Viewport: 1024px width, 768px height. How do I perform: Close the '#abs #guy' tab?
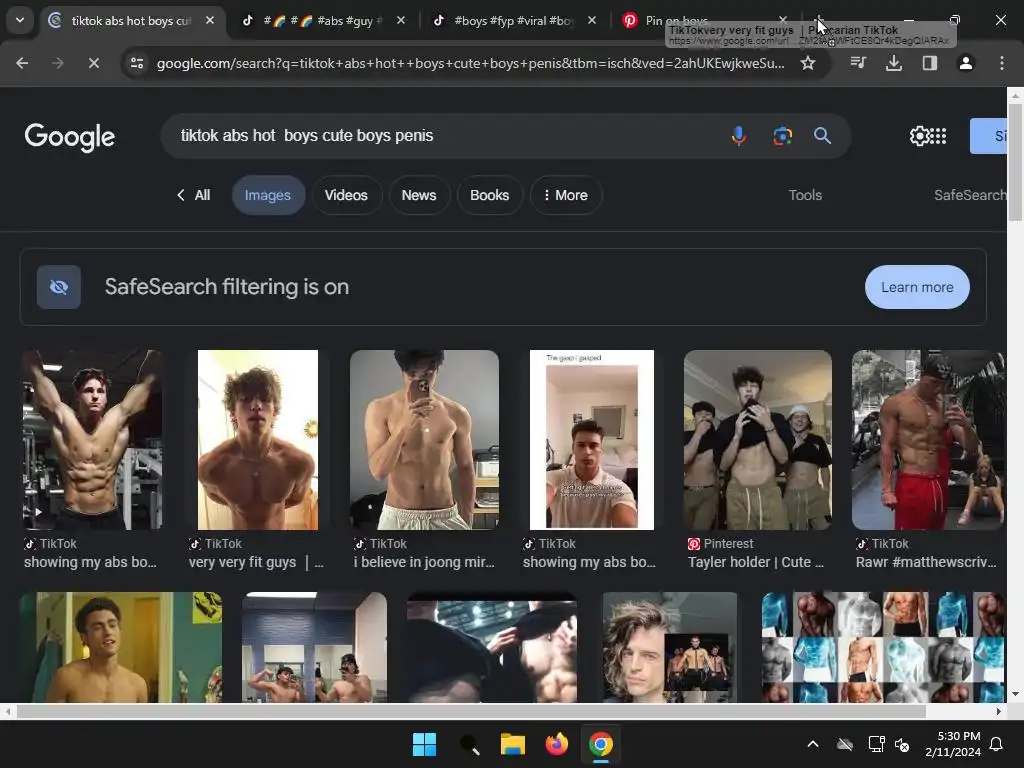(401, 20)
